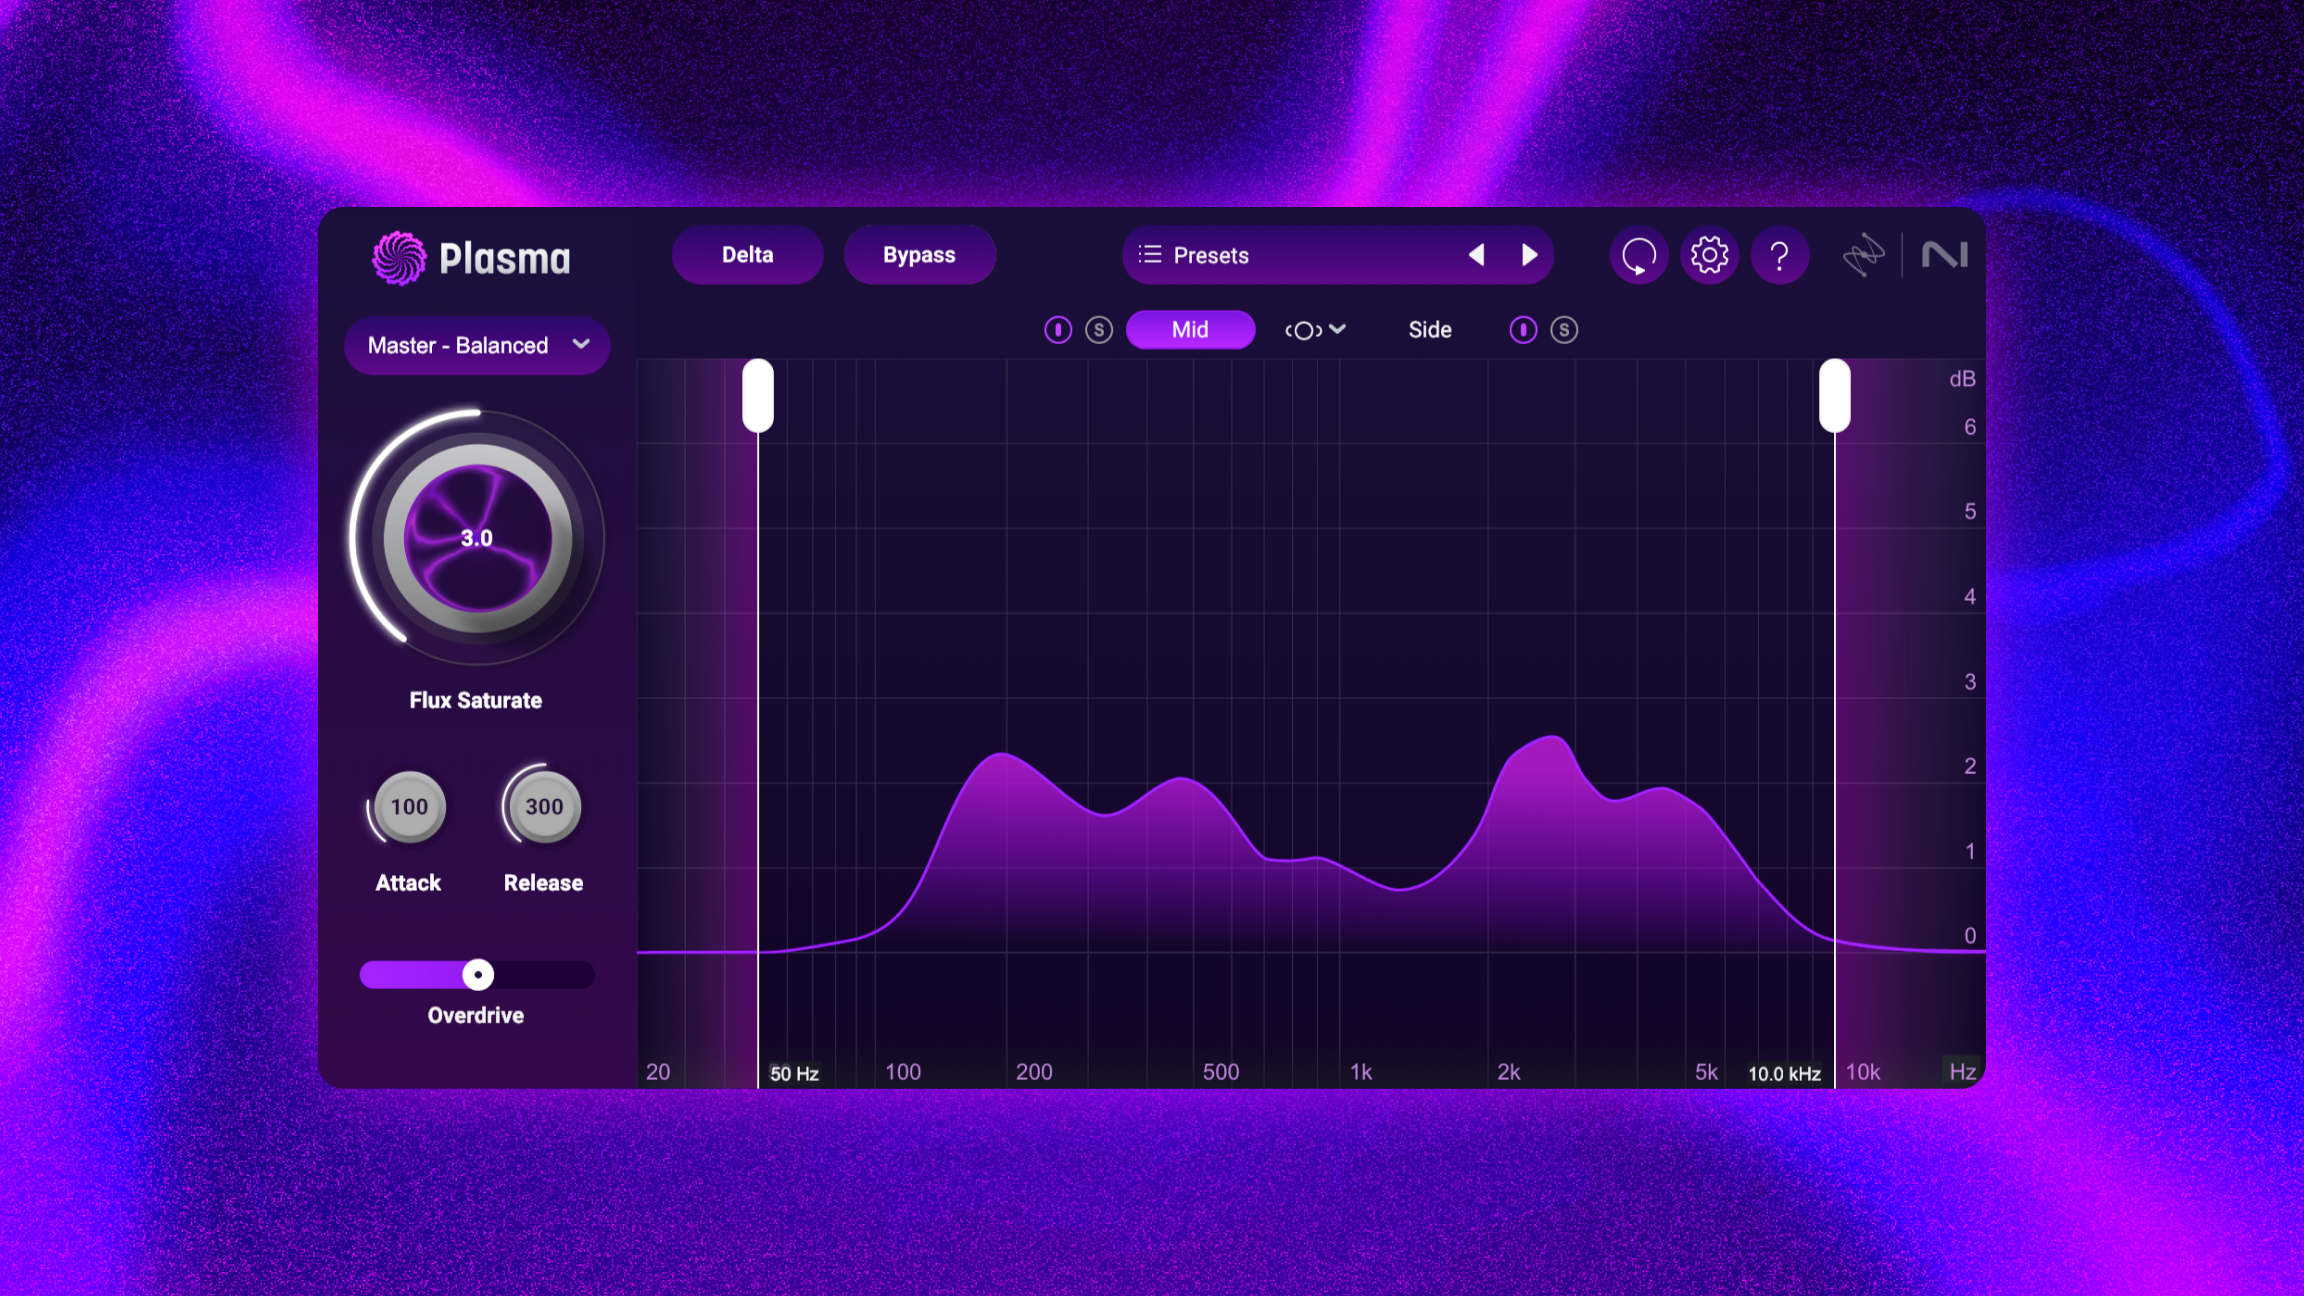Click the Native Instruments NI logo
This screenshot has width=2304, height=1296.
coord(1944,255)
